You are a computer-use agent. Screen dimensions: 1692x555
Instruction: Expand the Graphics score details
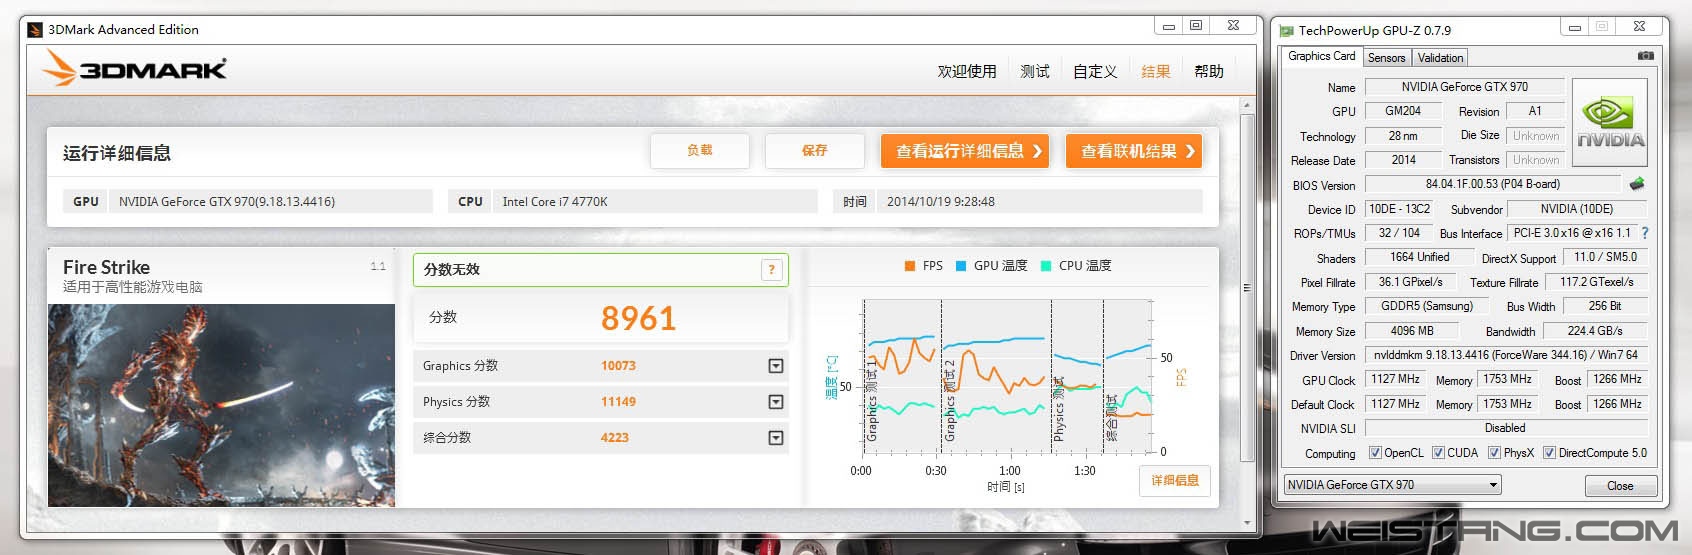point(775,366)
